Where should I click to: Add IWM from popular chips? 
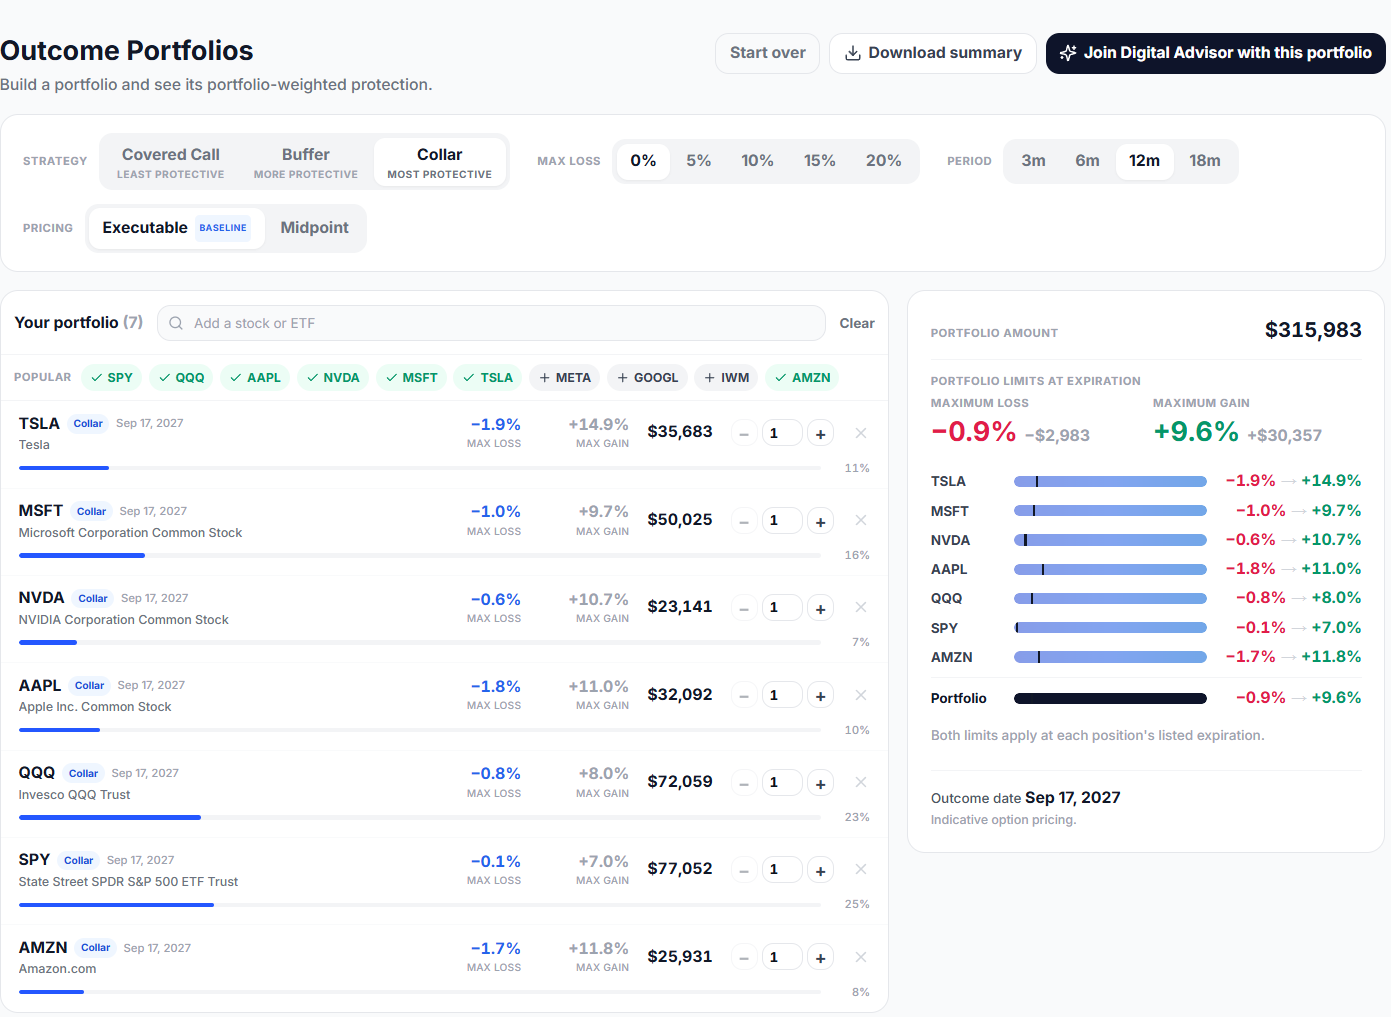coord(727,378)
